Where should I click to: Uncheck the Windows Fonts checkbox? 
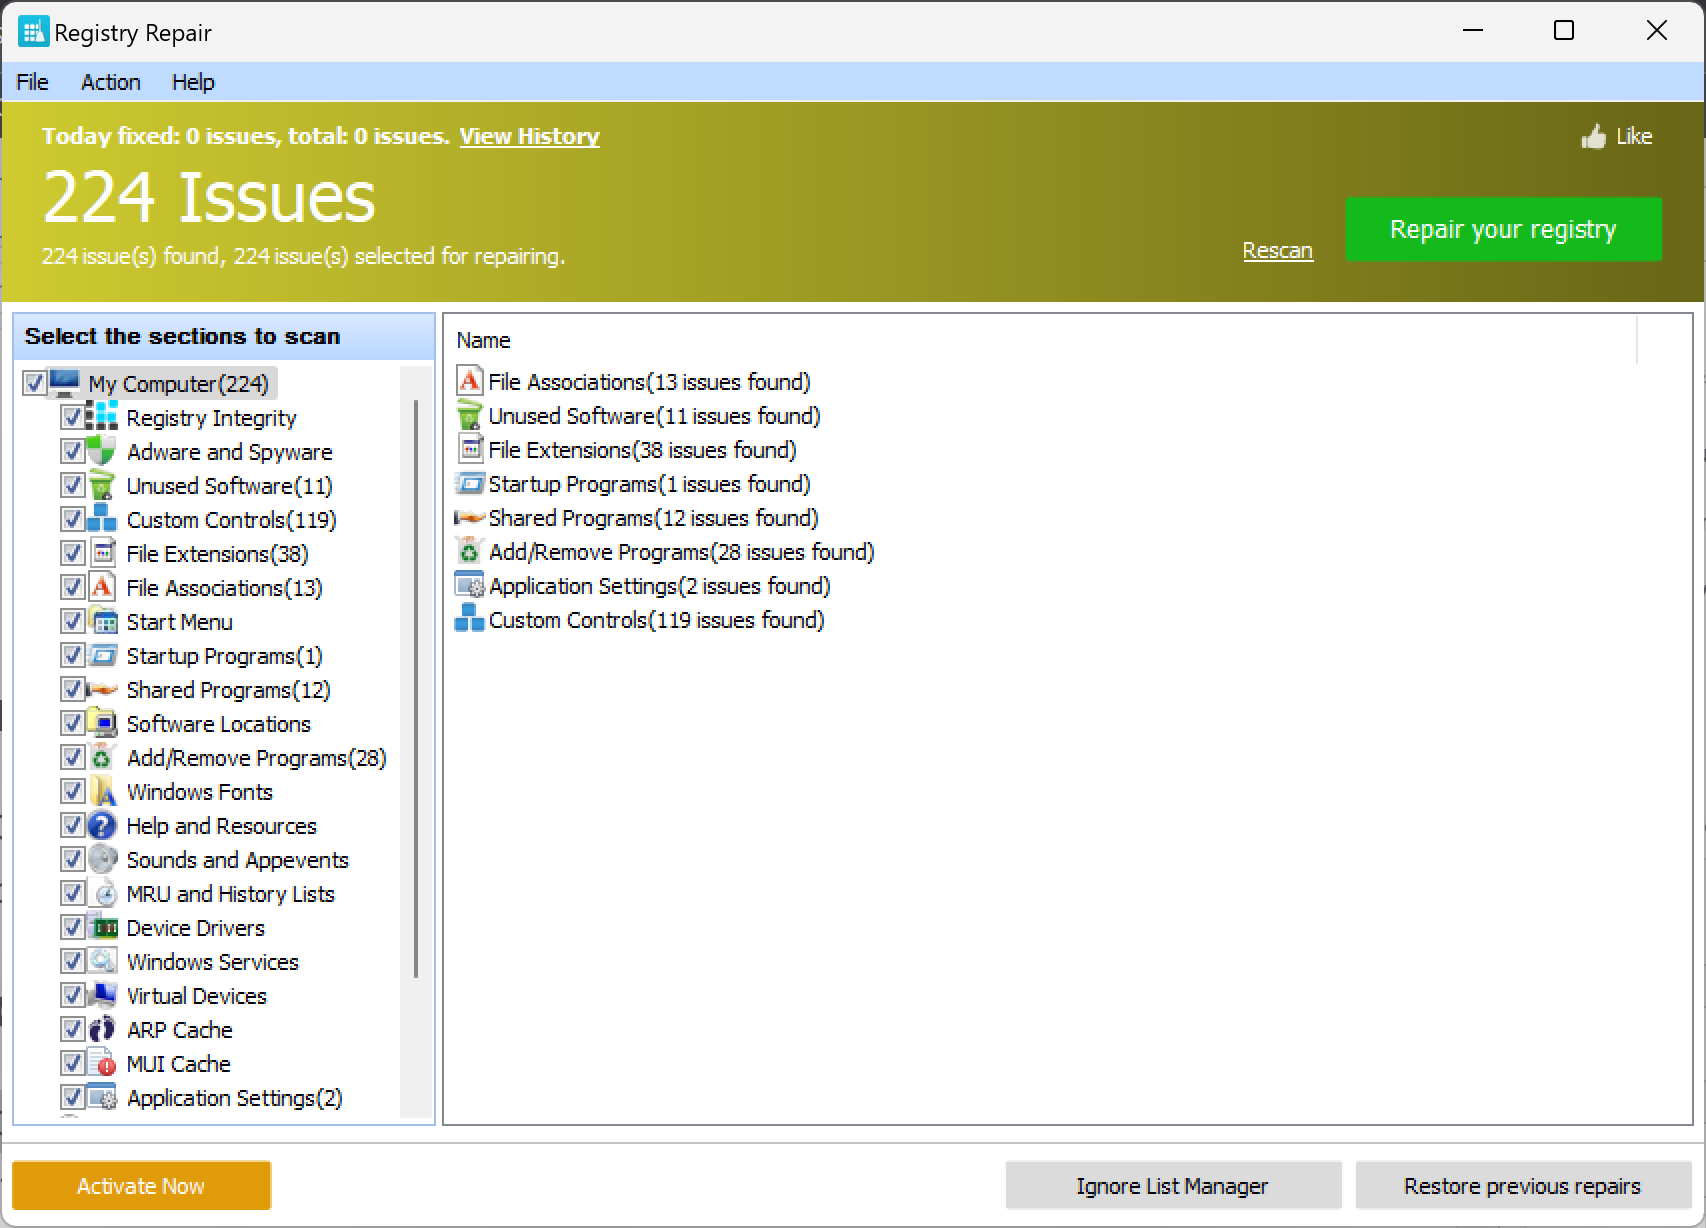pos(72,791)
